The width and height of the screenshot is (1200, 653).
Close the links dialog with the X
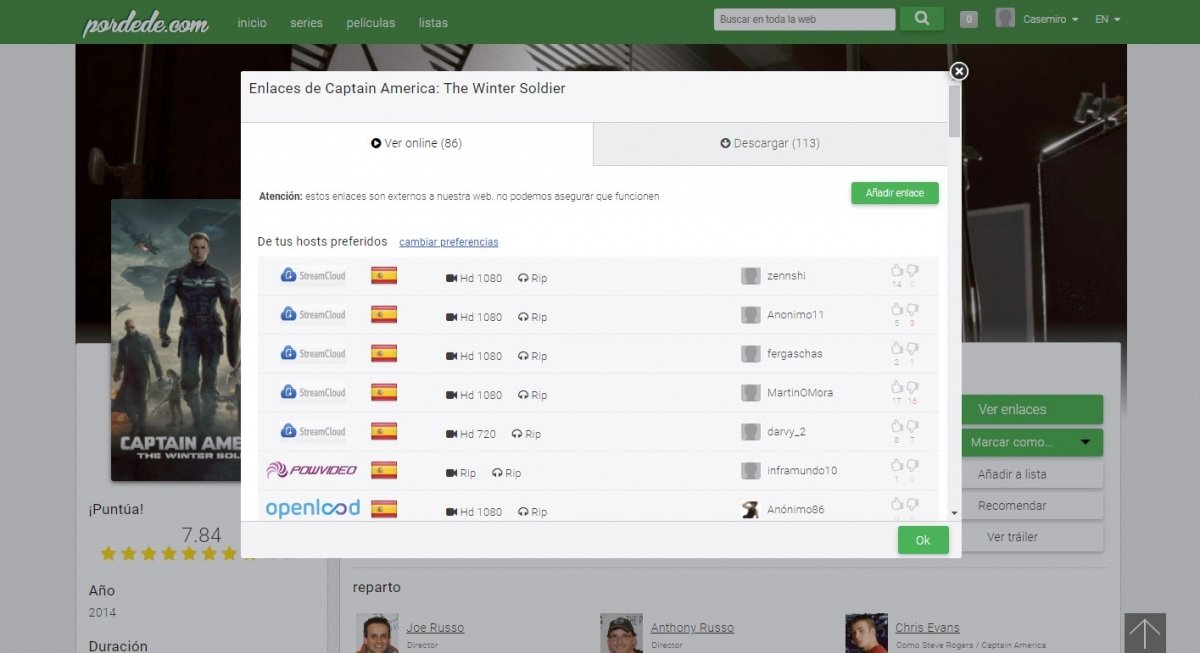(958, 71)
